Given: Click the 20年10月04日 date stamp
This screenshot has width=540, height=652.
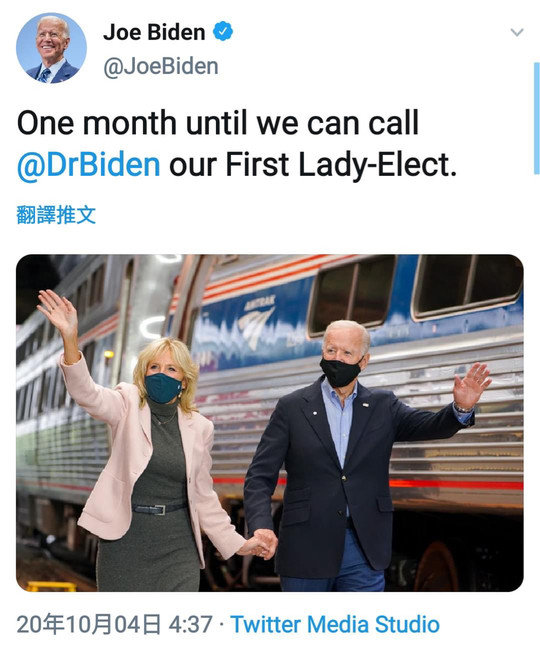Looking at the screenshot, I should point(89,624).
